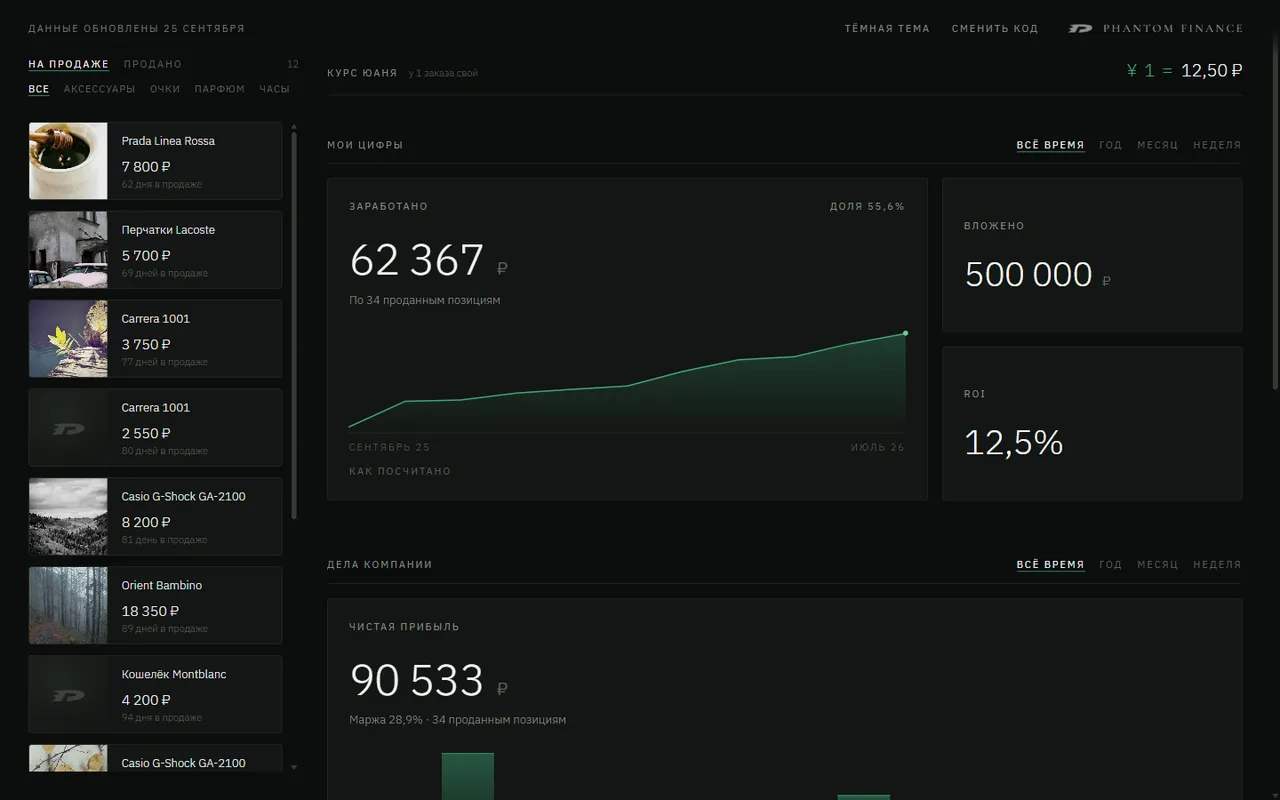Click the item count 12 beside ПРОДАНО
This screenshot has height=800, width=1280.
[293, 65]
